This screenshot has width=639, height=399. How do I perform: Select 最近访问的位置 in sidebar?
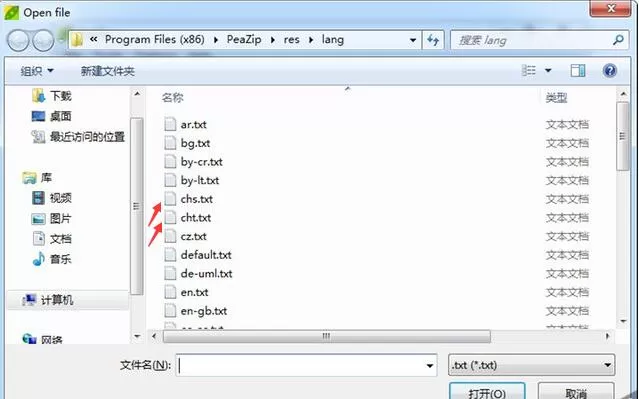point(87,137)
